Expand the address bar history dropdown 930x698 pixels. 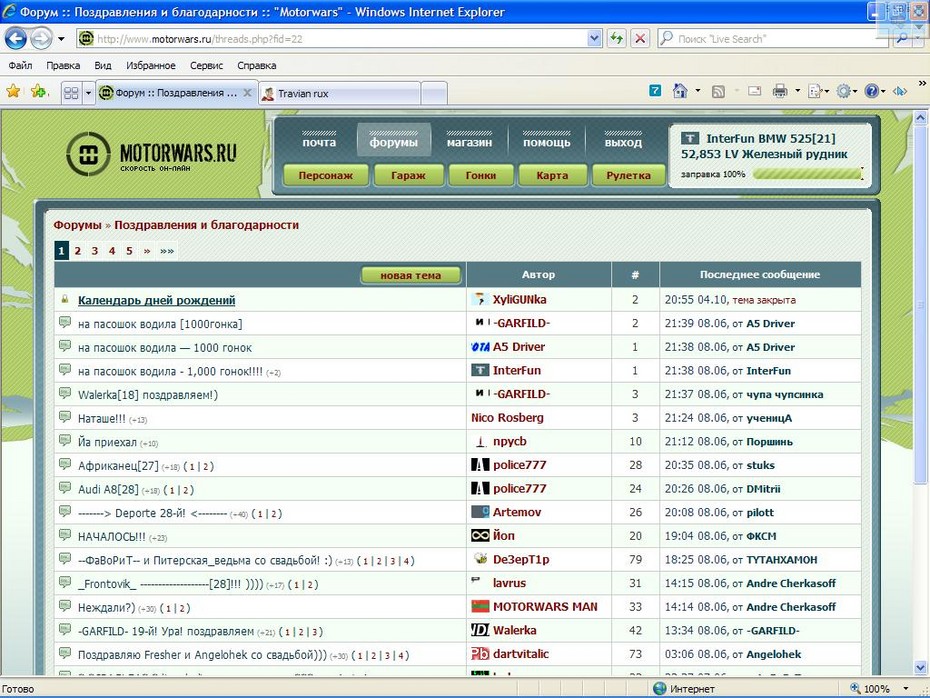click(594, 38)
